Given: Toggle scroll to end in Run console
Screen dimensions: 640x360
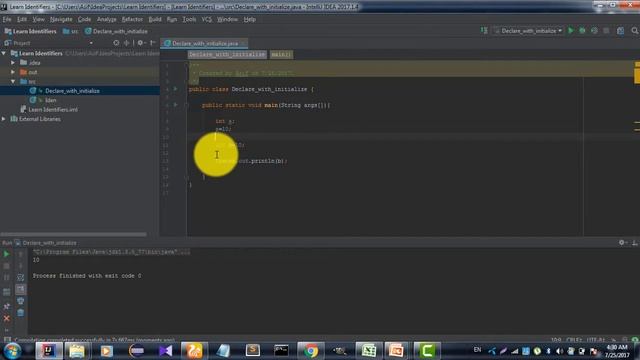Looking at the screenshot, I should click(20, 289).
